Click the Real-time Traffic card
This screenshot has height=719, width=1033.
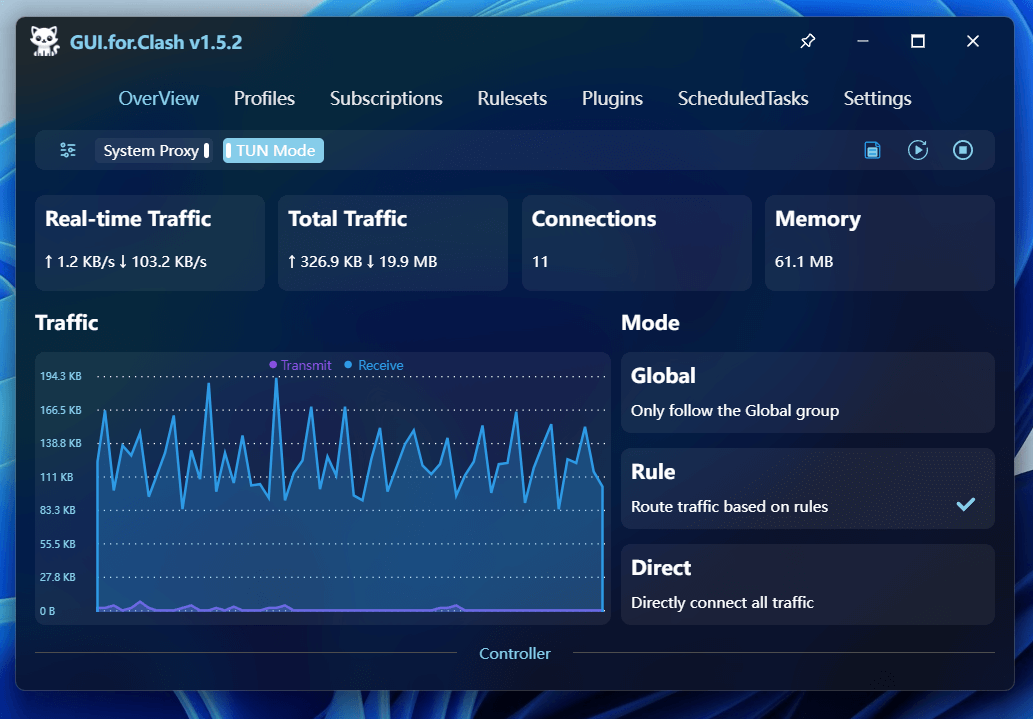(150, 243)
